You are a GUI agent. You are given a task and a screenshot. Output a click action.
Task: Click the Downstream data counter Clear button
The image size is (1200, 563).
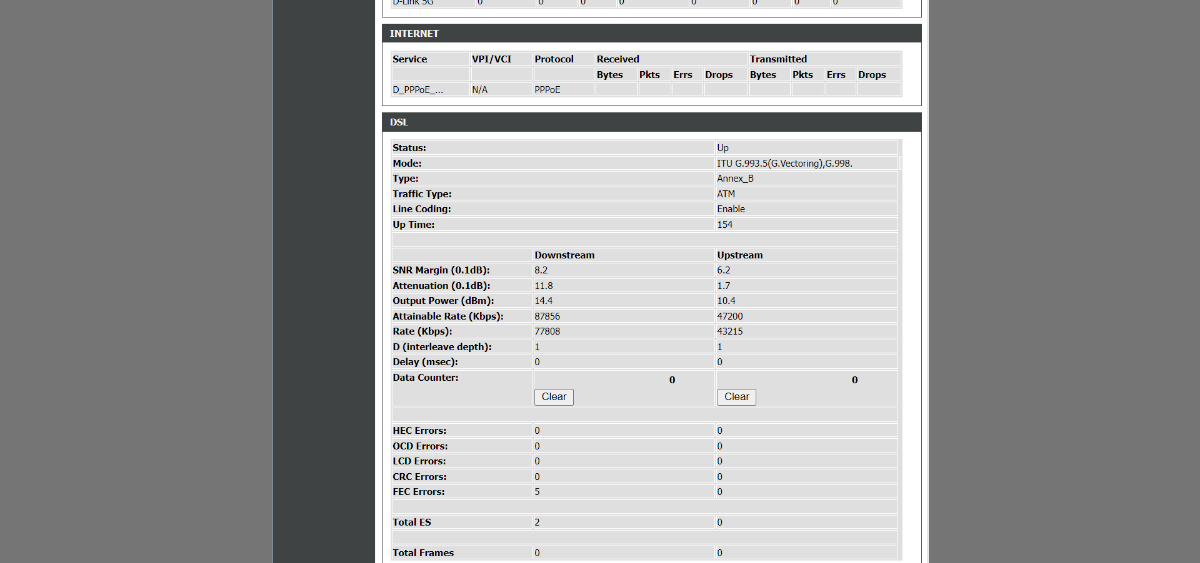point(554,397)
